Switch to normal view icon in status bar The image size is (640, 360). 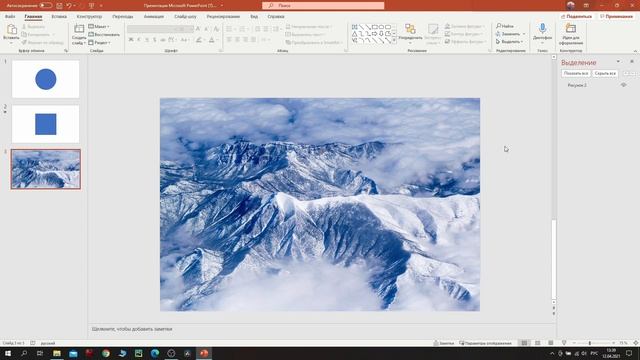[524, 343]
